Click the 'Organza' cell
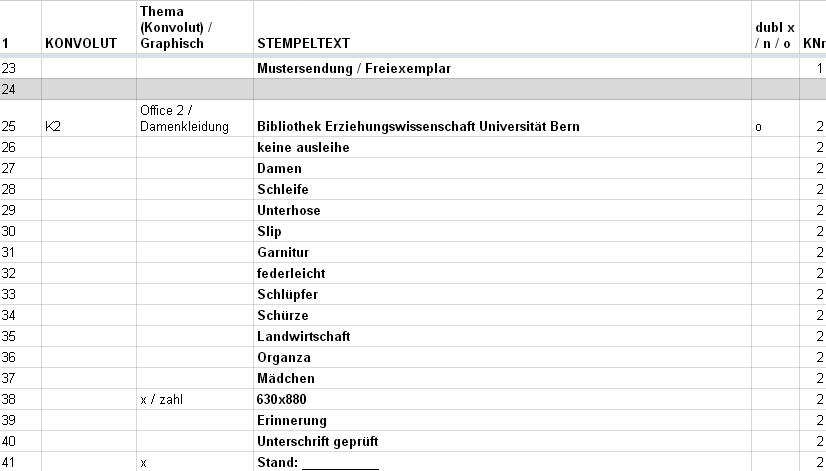Image resolution: width=826 pixels, height=471 pixels. [502, 357]
